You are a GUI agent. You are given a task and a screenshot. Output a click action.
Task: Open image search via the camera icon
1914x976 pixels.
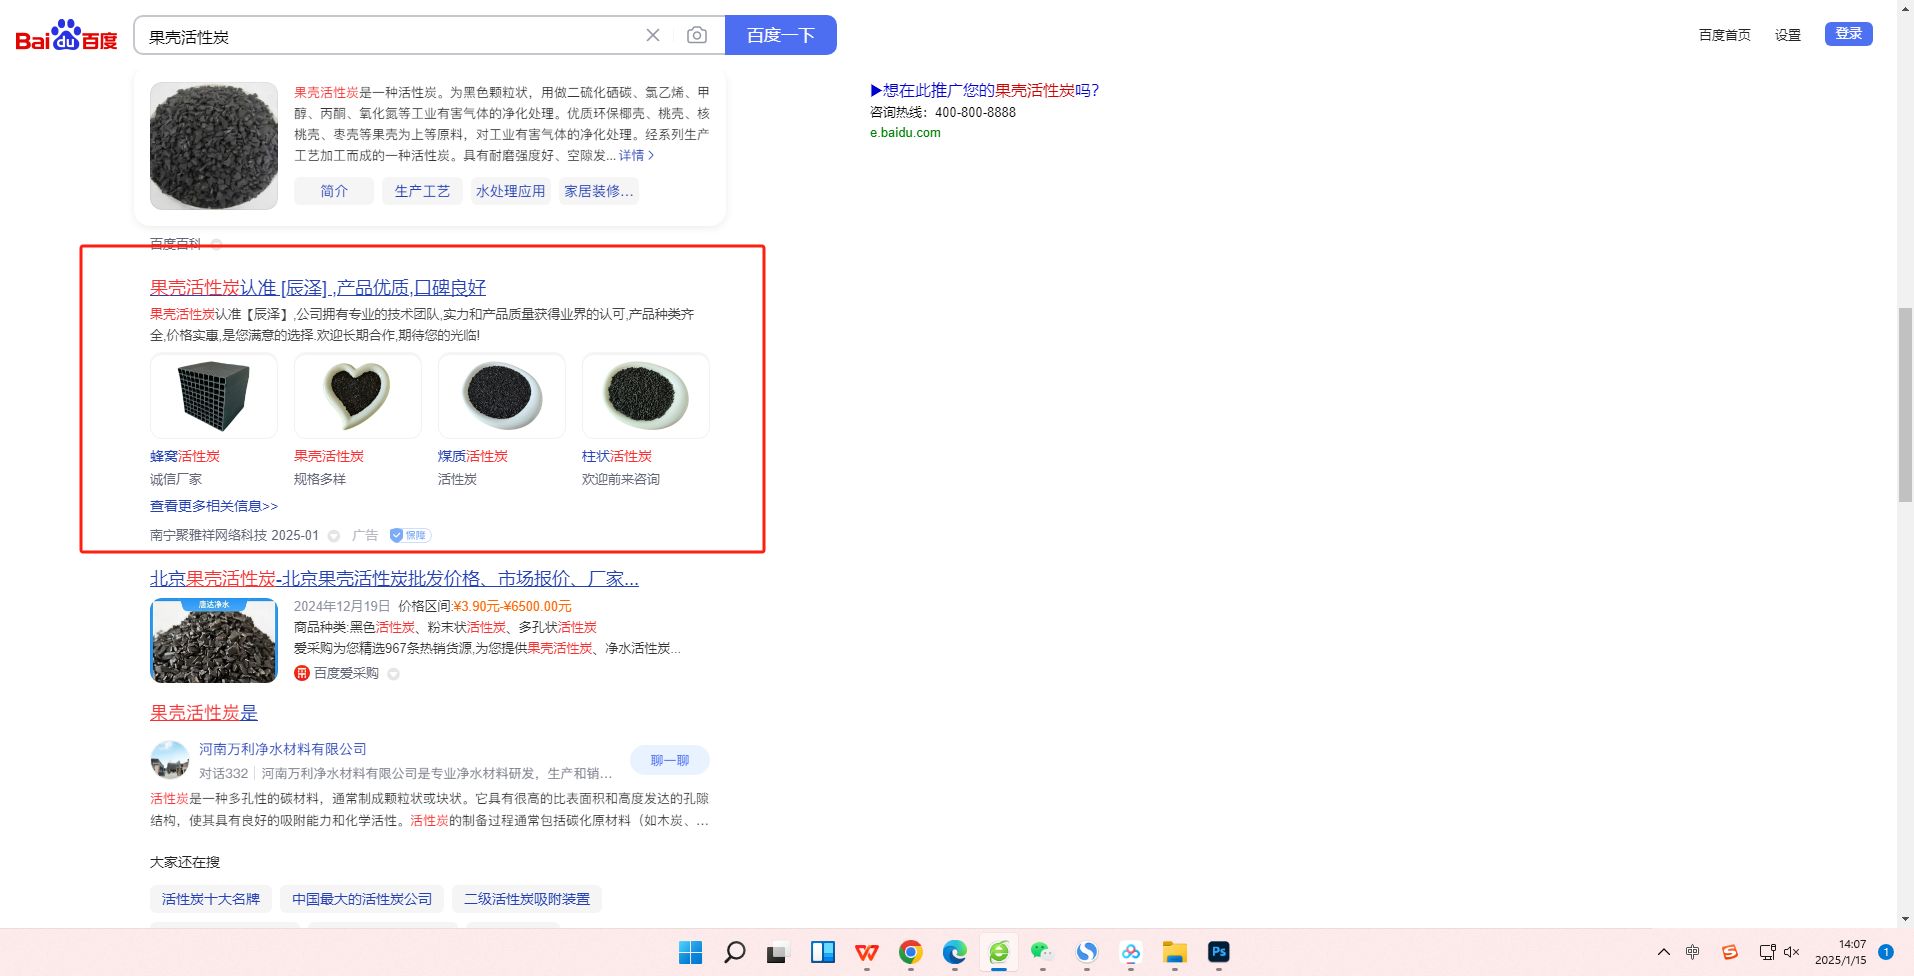(x=697, y=35)
